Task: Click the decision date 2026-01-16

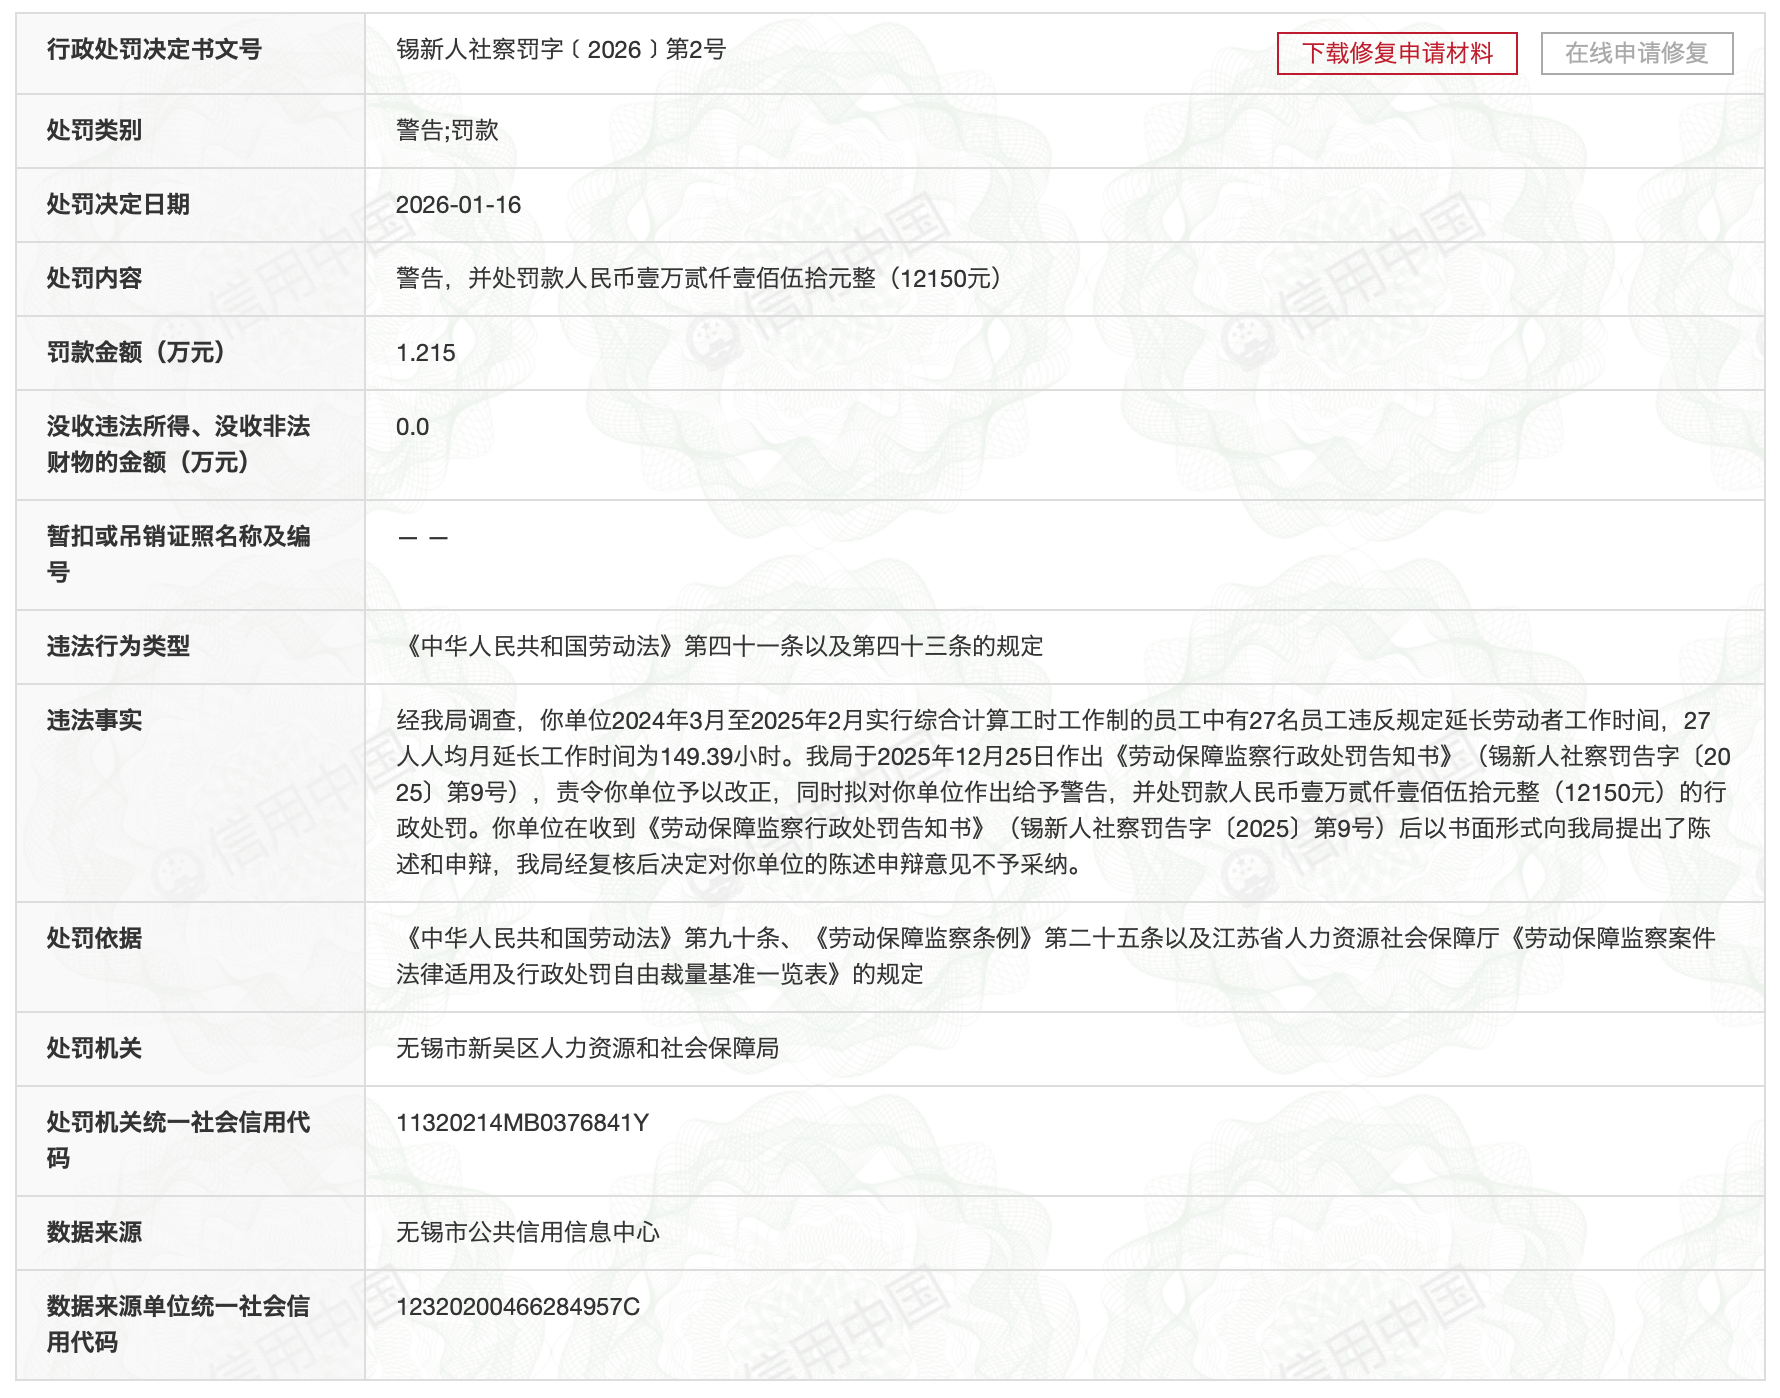Action: point(458,205)
